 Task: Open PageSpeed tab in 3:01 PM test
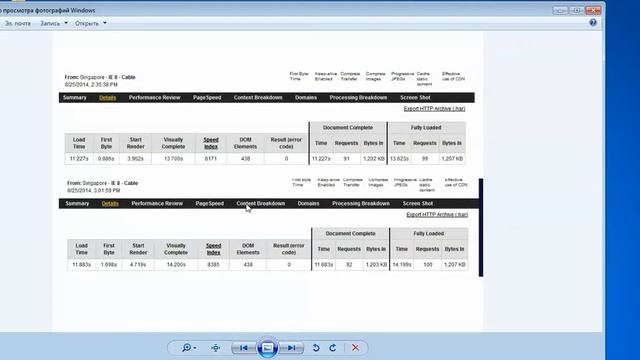(210, 203)
